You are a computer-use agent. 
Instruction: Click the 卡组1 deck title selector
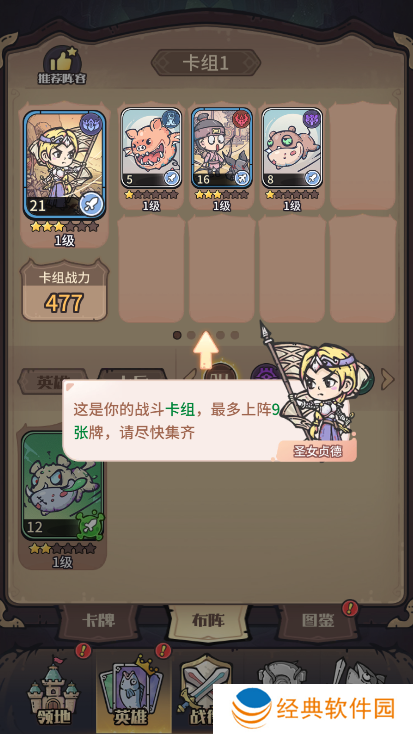point(206,63)
